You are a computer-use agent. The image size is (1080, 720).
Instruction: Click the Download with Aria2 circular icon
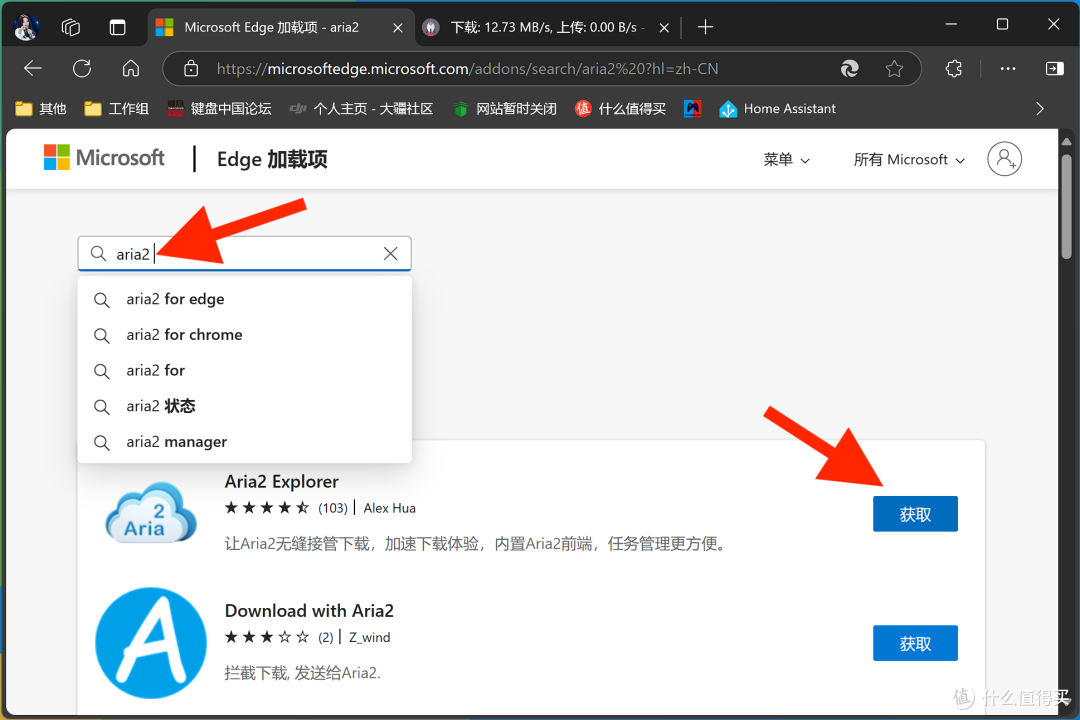pos(150,643)
